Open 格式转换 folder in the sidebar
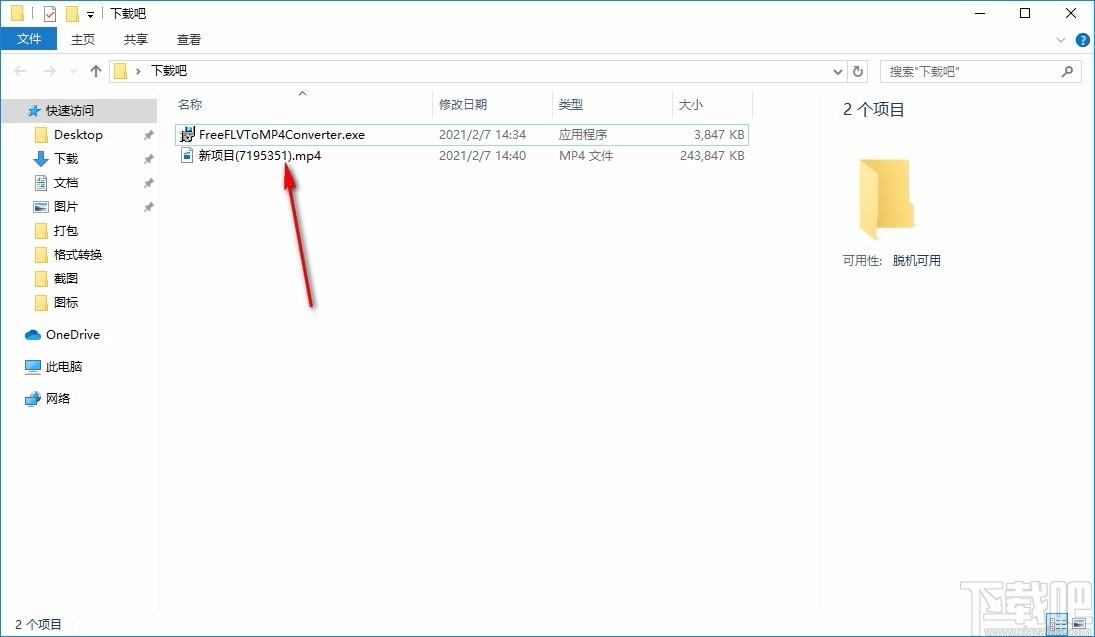The width and height of the screenshot is (1095, 637). [x=78, y=254]
